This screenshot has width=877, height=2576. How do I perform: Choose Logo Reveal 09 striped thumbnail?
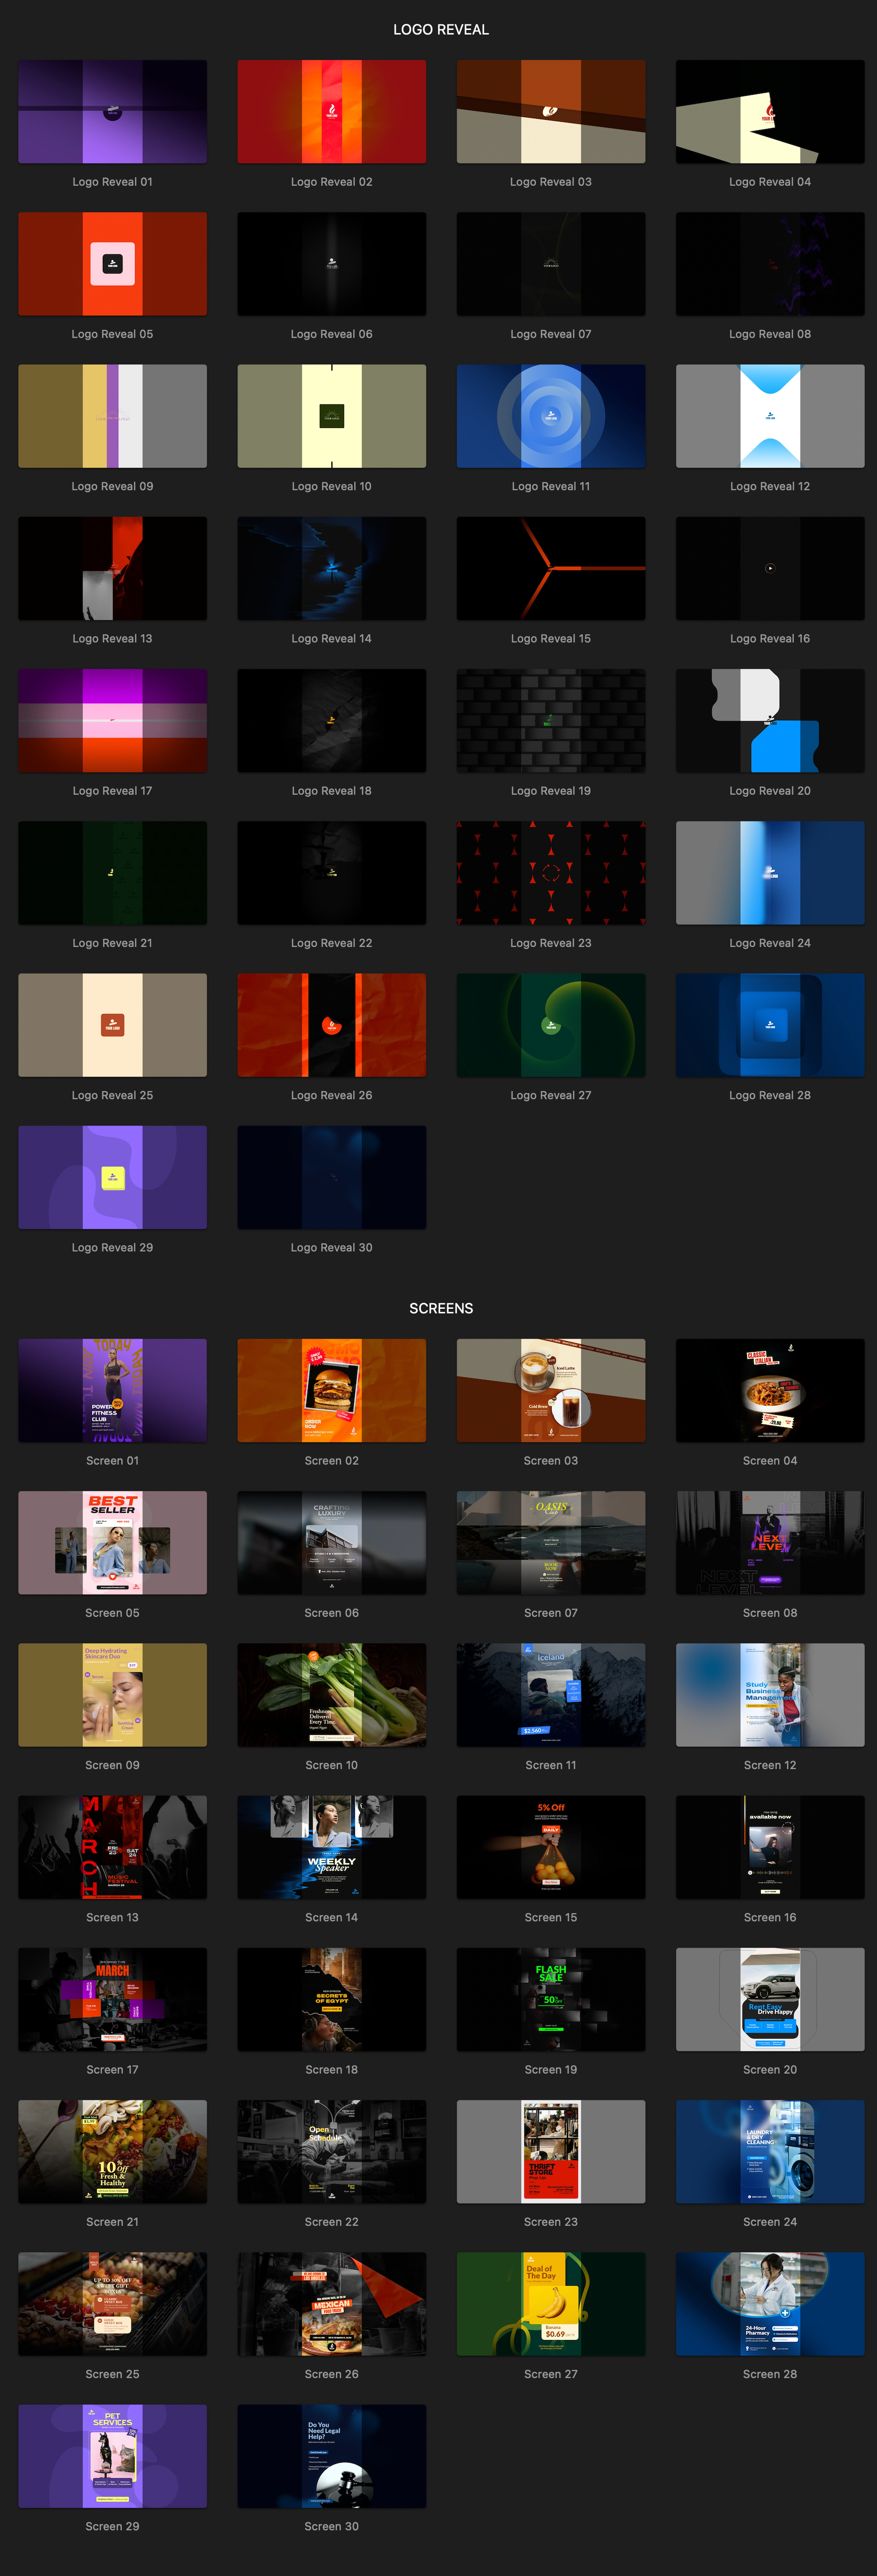point(112,416)
